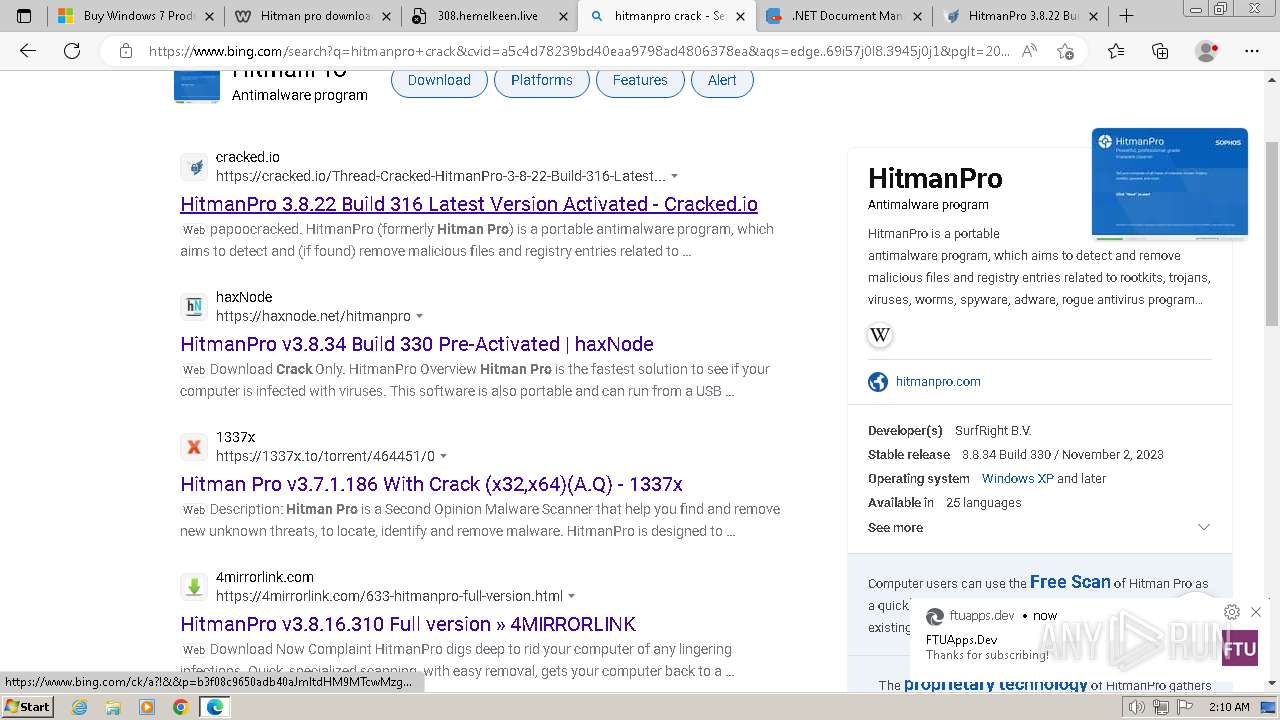Click the vertical page scrollbar
Viewport: 1280px width, 720px height.
(1272, 234)
